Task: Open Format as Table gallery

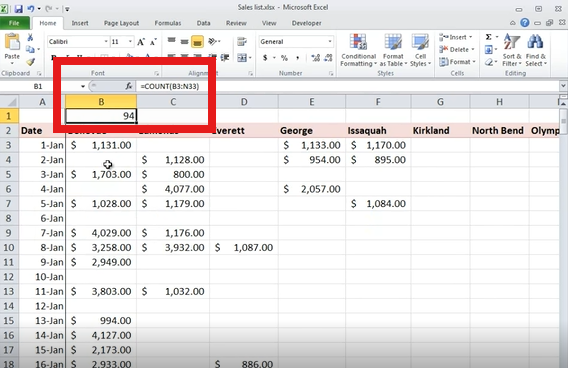Action: coord(393,50)
